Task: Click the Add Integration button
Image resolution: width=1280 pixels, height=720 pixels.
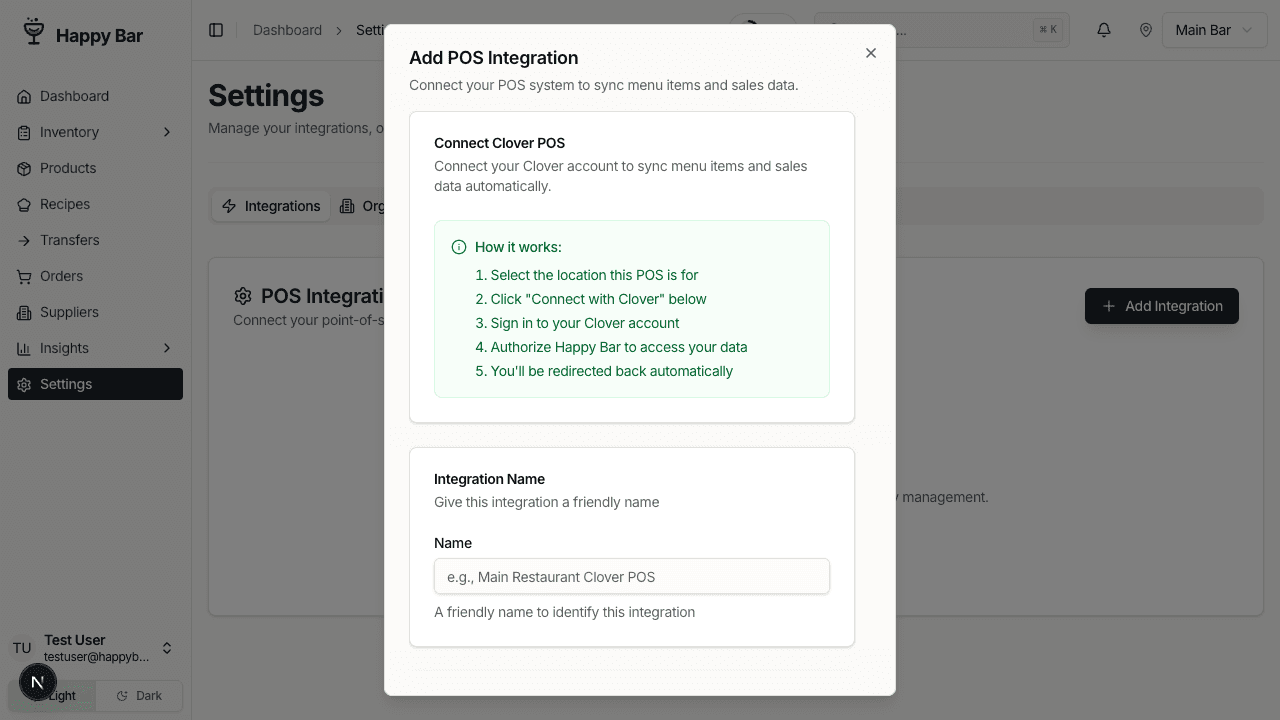Action: [x=1162, y=306]
